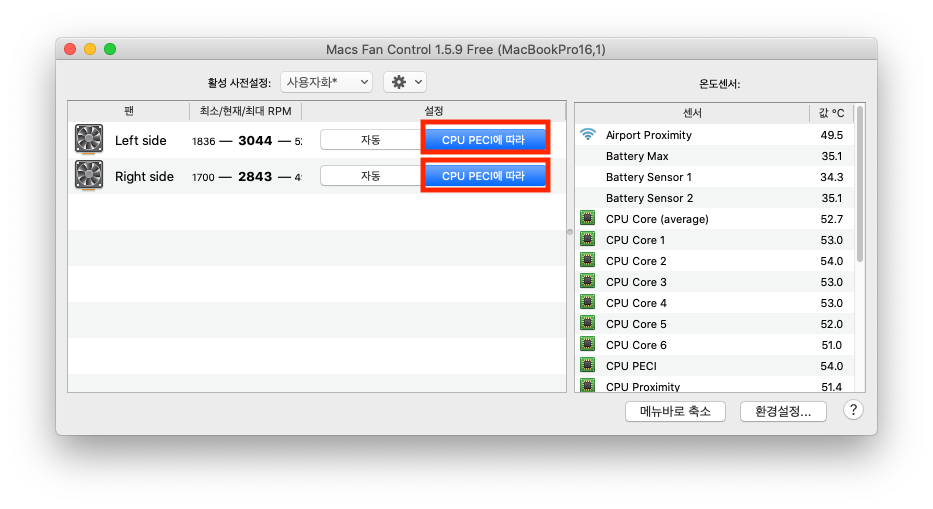Select the Battery Sensor 2 row

pos(715,198)
